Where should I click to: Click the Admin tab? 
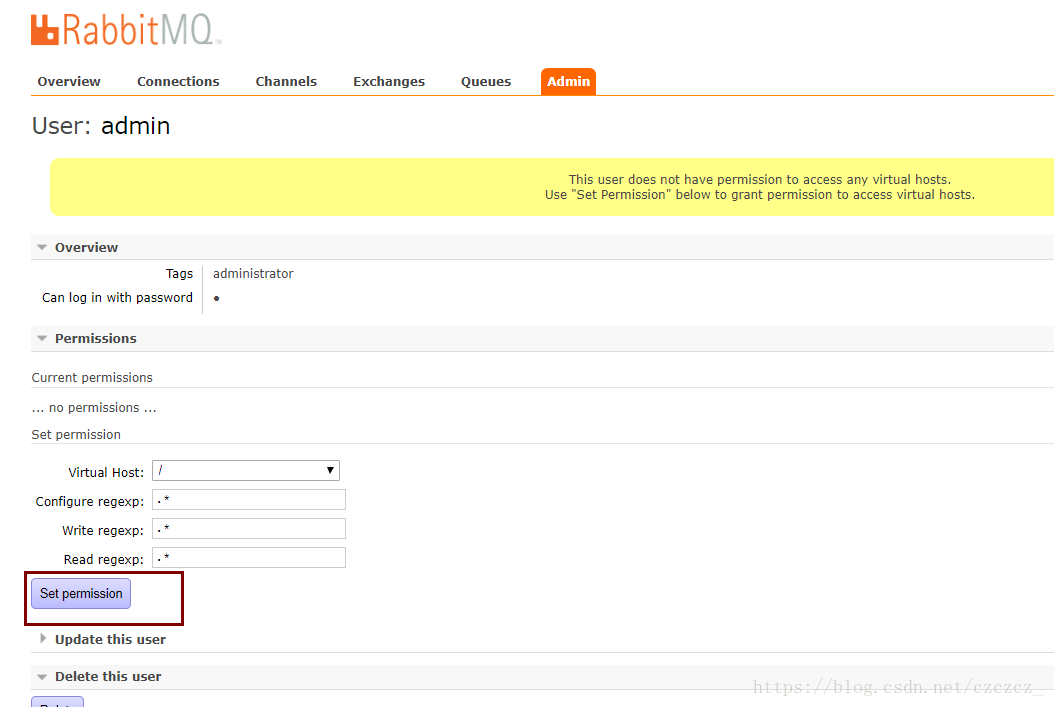568,81
